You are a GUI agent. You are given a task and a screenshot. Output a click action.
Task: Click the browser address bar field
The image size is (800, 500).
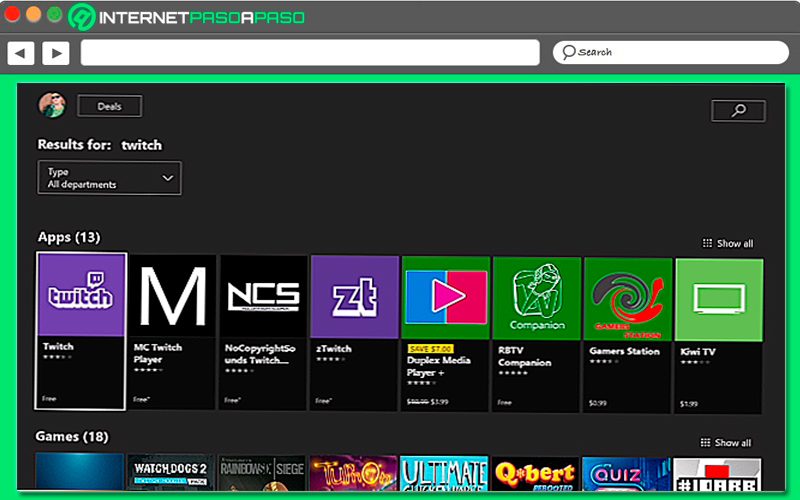(310, 53)
